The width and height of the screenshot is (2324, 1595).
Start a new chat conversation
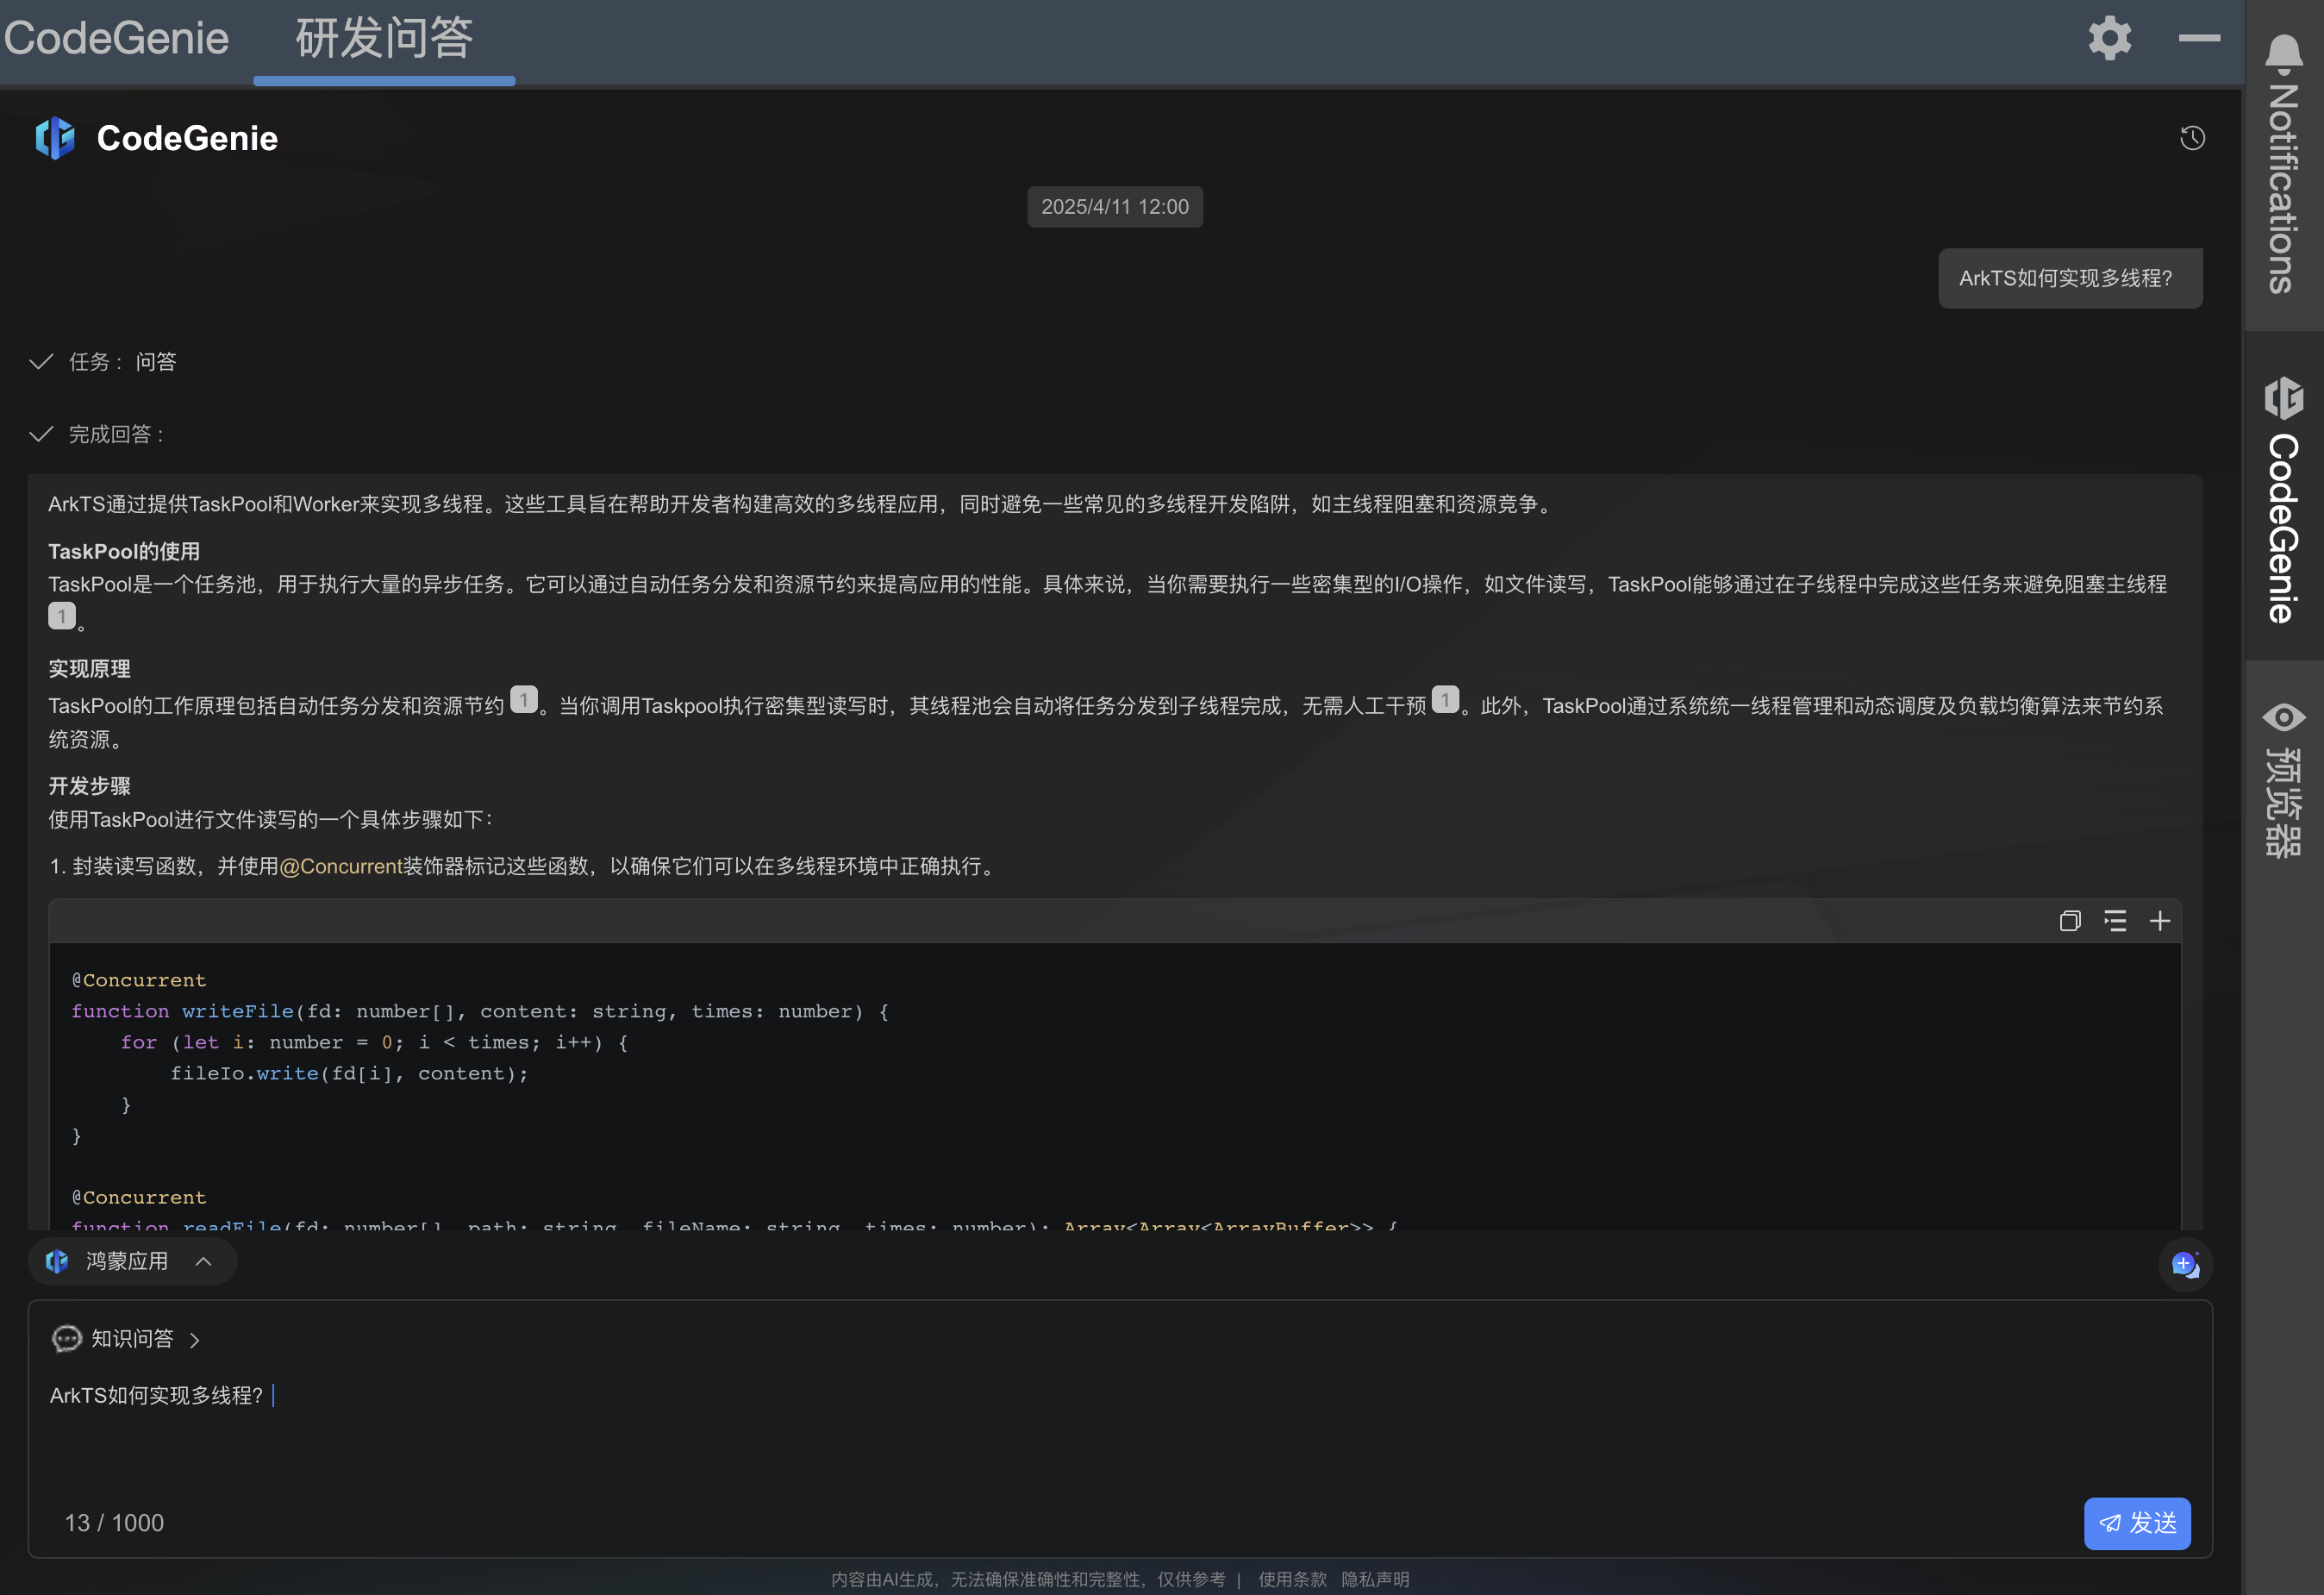coord(2185,1264)
